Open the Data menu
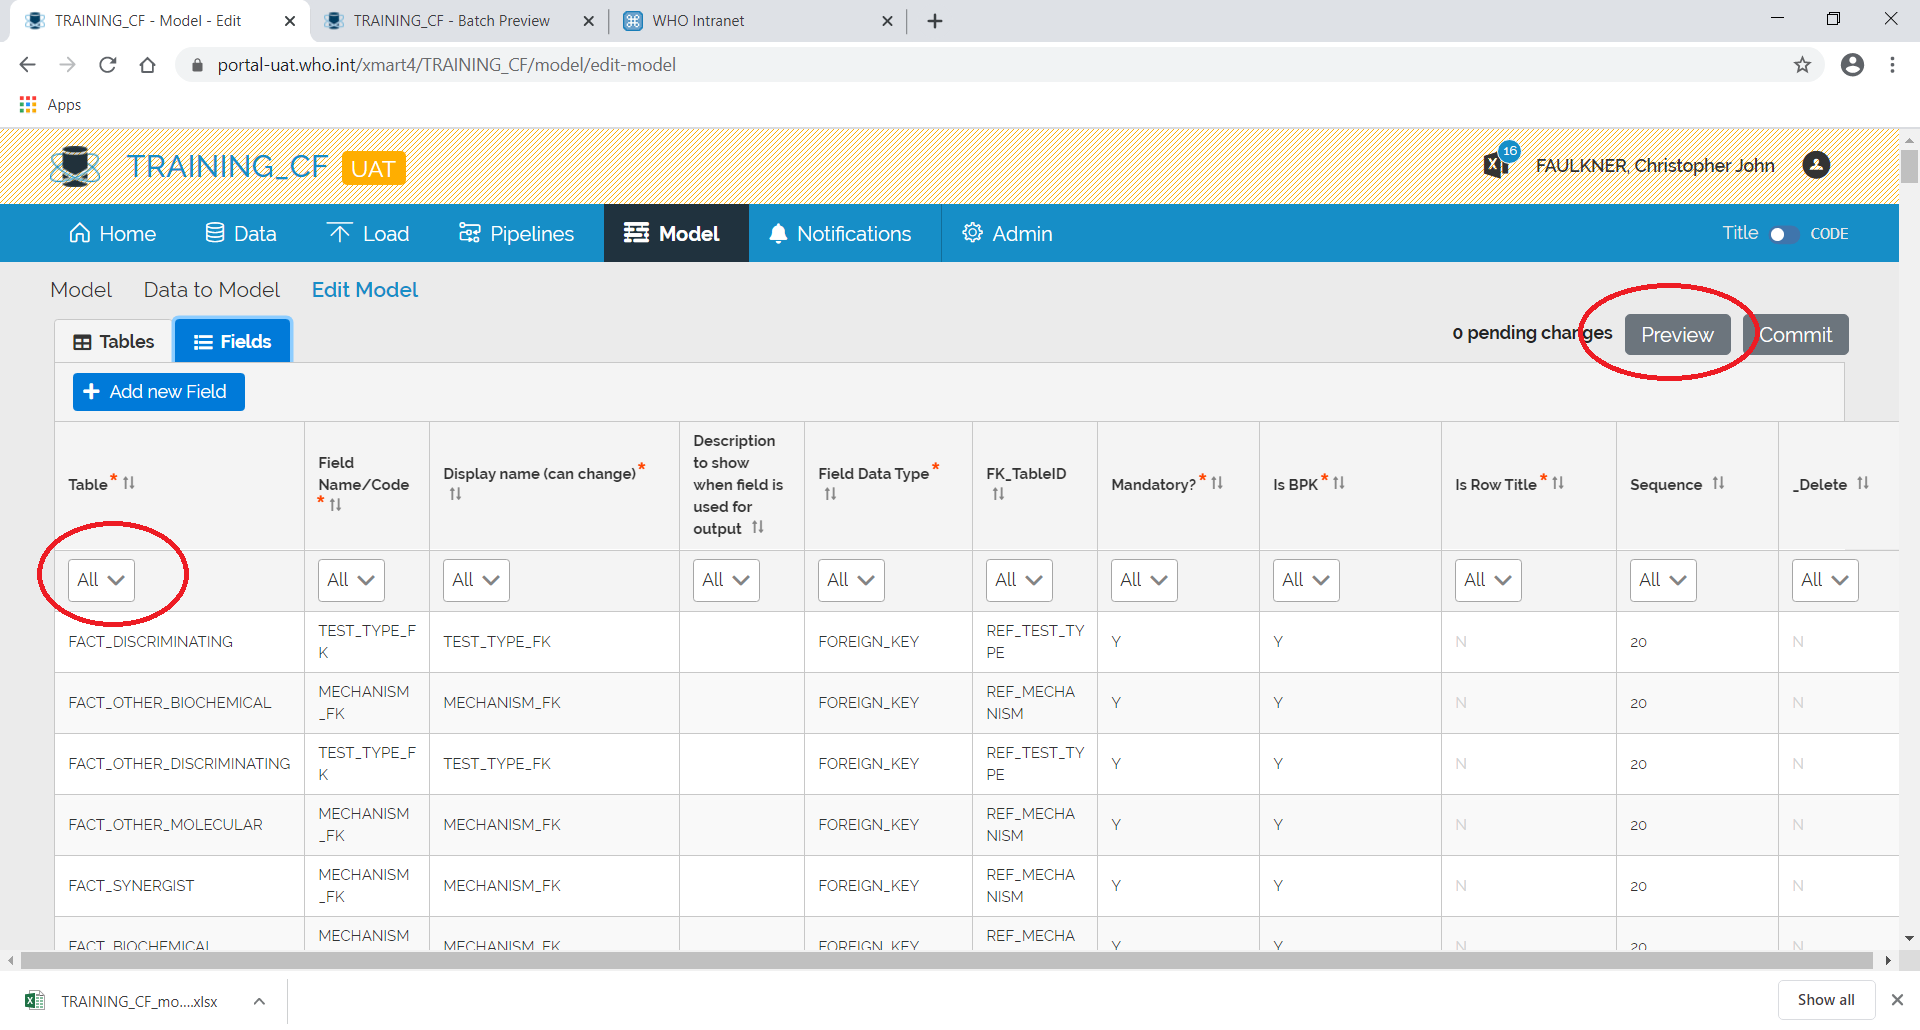The height and width of the screenshot is (1030, 1920). tap(241, 234)
